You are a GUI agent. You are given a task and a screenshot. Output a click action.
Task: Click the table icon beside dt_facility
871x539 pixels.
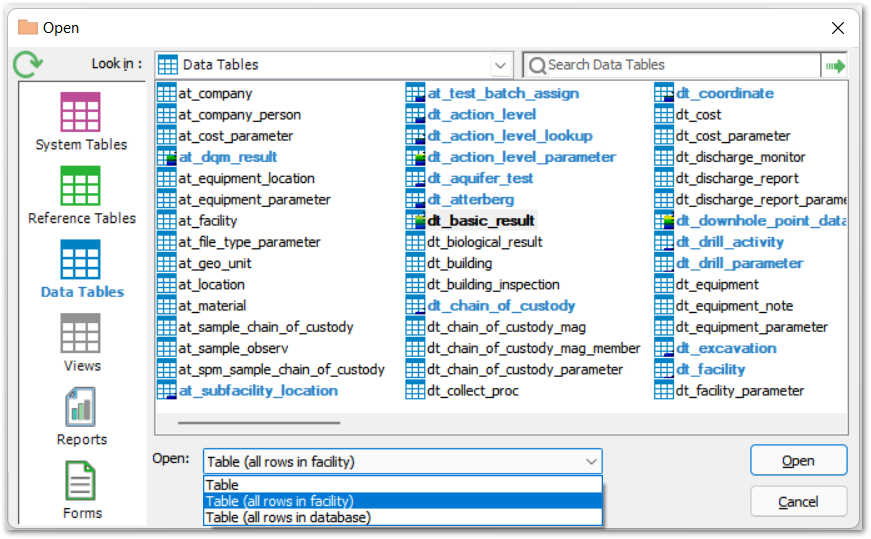[664, 369]
